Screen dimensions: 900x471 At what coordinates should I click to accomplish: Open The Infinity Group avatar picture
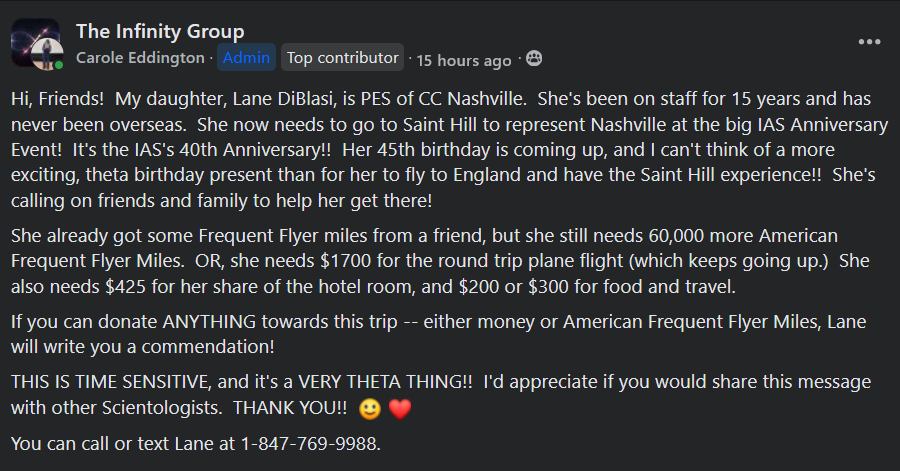(37, 44)
